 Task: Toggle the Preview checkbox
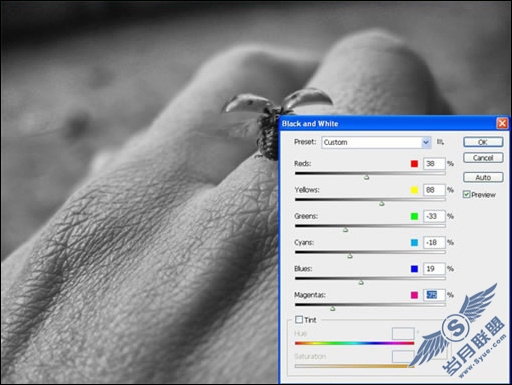tap(466, 194)
